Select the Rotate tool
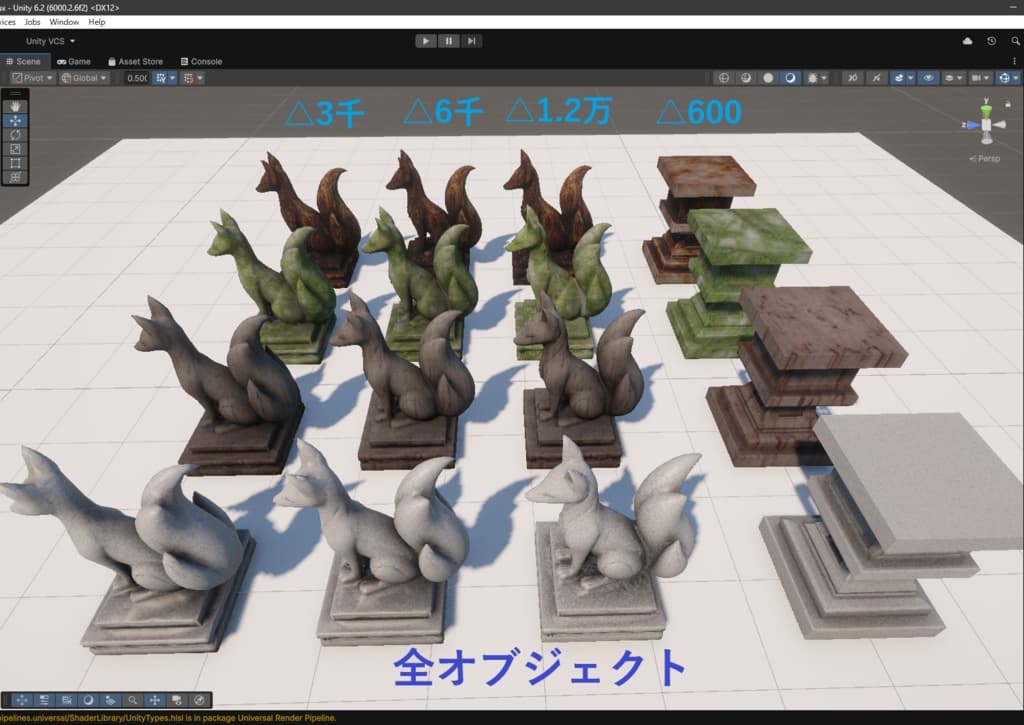 [x=15, y=135]
